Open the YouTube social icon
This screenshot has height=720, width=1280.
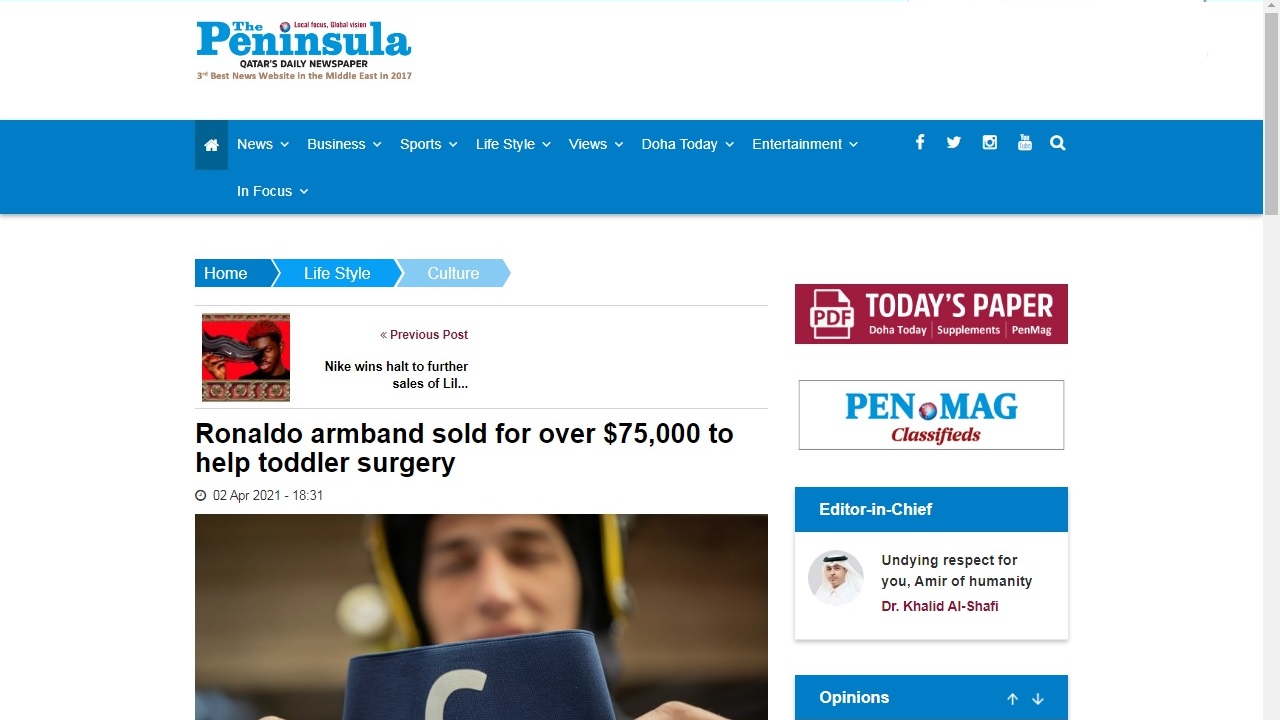(1025, 143)
